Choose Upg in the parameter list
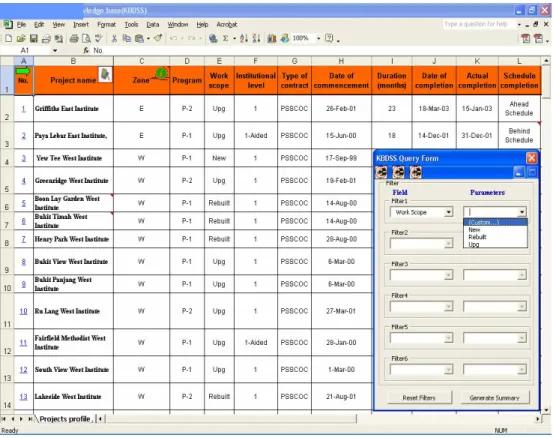Viewport: 553px width, 438px height. [x=496, y=244]
